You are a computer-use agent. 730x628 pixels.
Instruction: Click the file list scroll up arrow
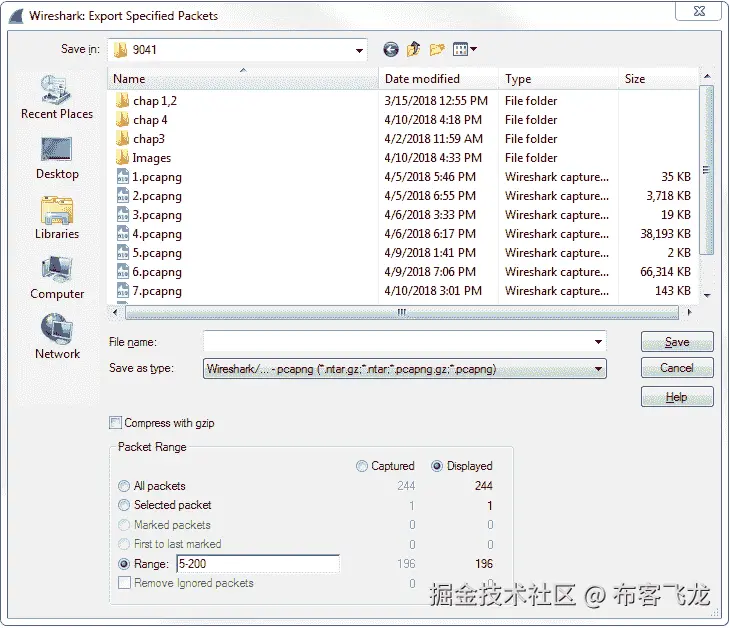(707, 76)
